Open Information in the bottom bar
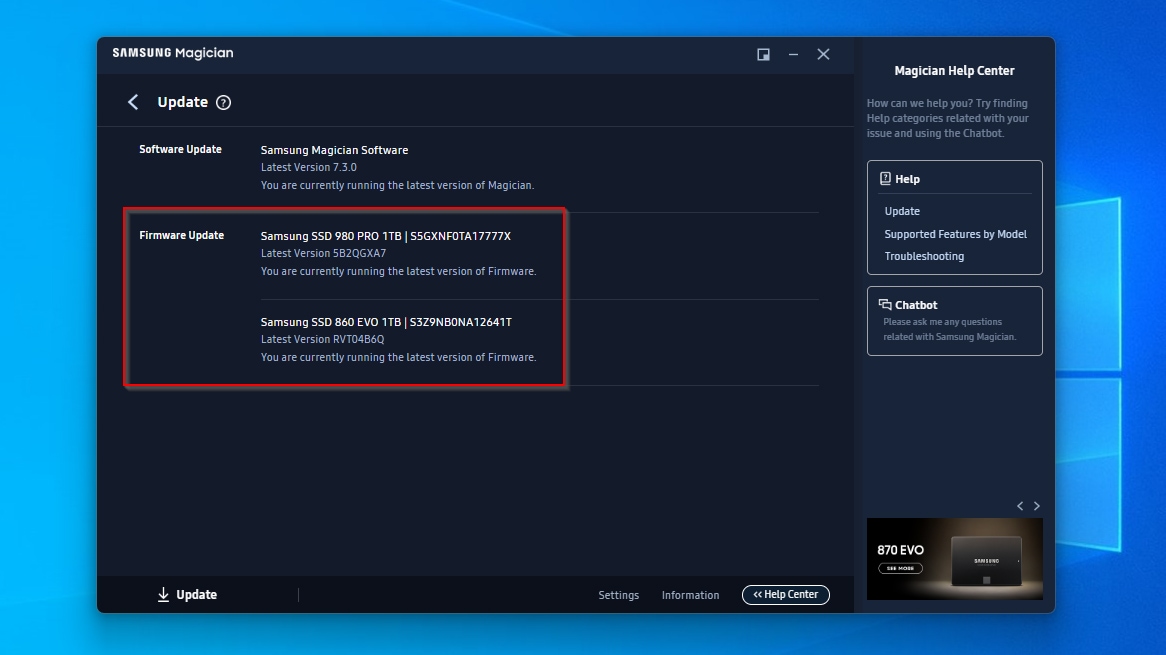 pos(690,596)
